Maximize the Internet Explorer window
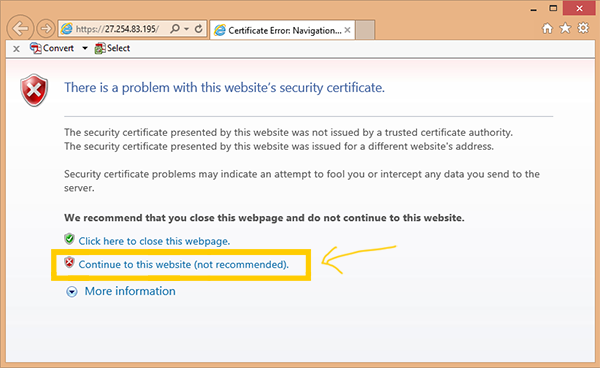 pyautogui.click(x=553, y=8)
